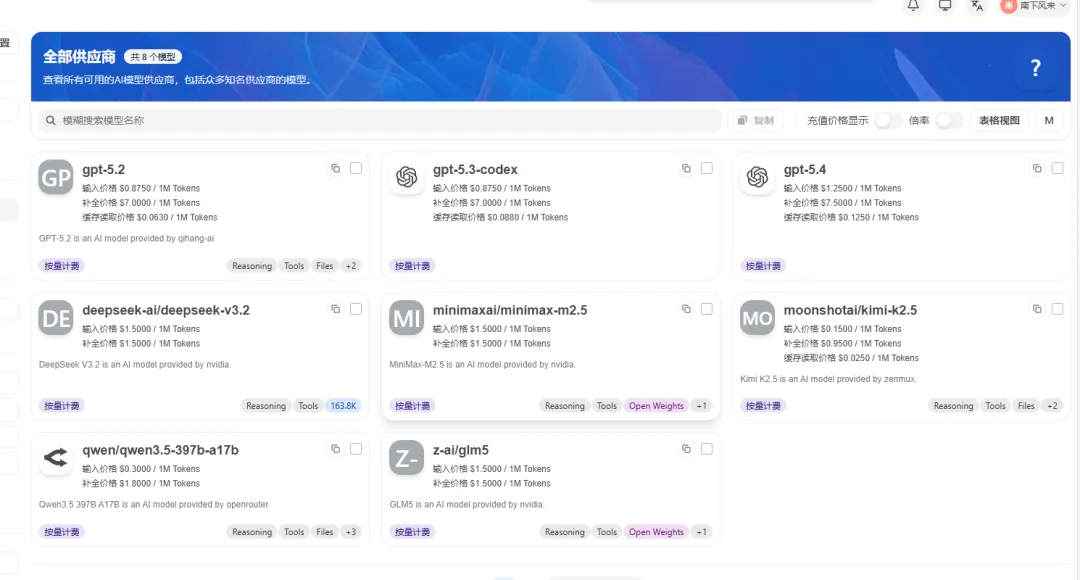Click Open Weights tag on glm5 card

point(656,532)
